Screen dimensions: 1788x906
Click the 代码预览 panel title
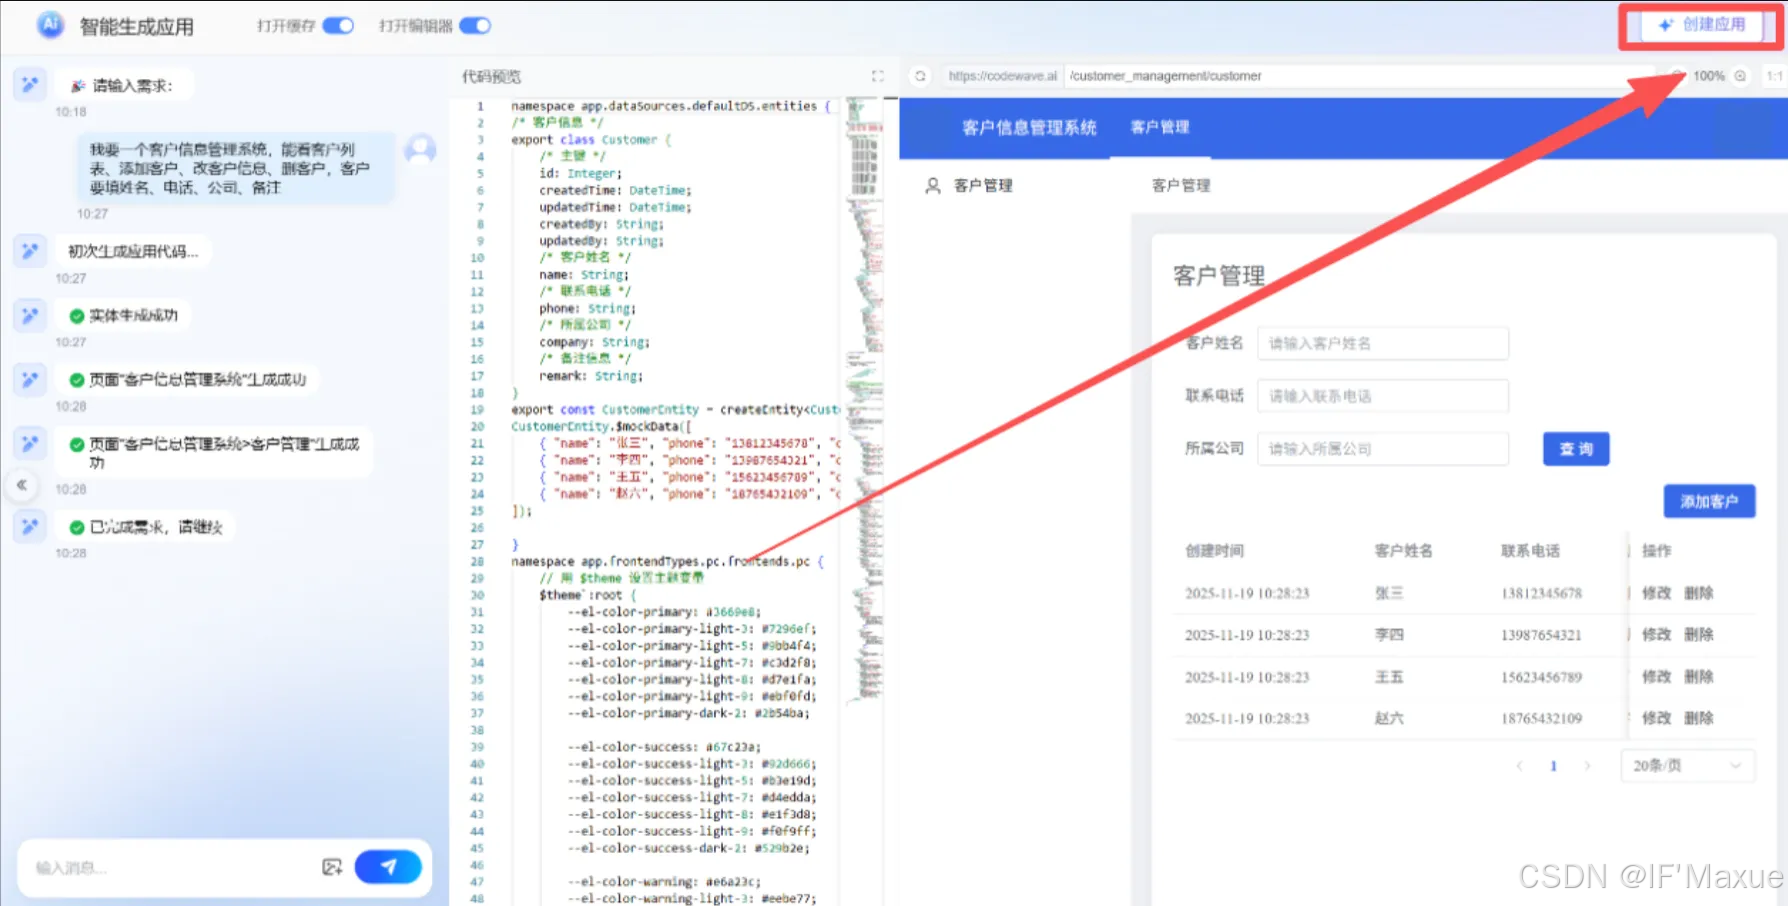491,76
